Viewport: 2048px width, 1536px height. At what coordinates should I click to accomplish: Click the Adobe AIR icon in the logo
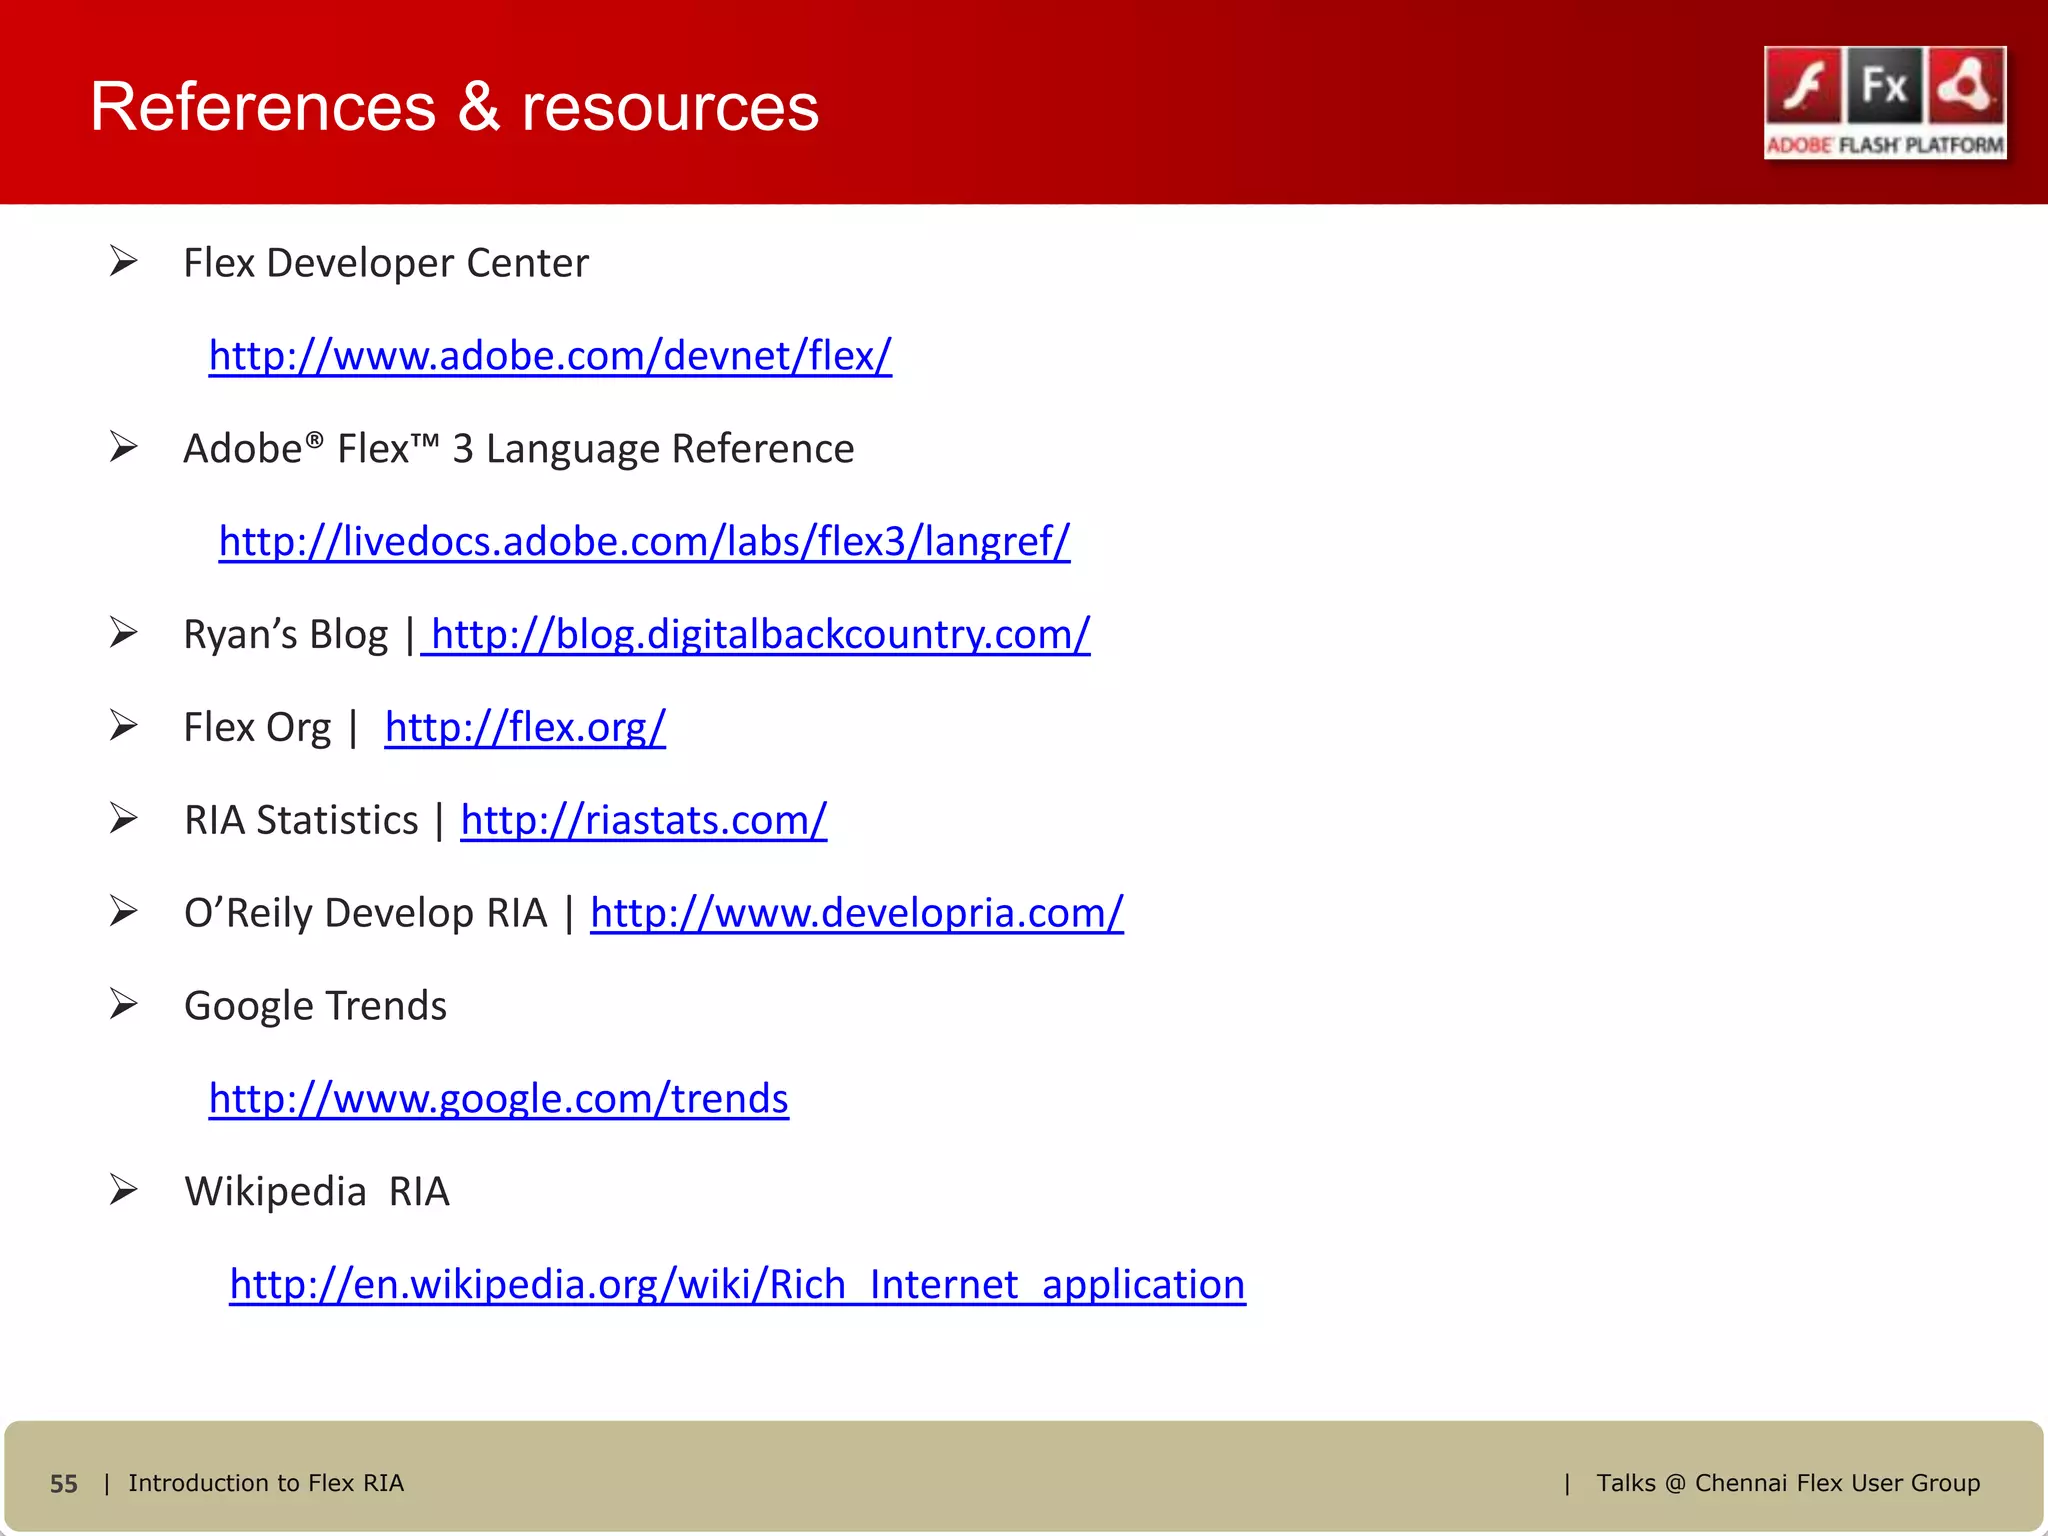click(1965, 86)
